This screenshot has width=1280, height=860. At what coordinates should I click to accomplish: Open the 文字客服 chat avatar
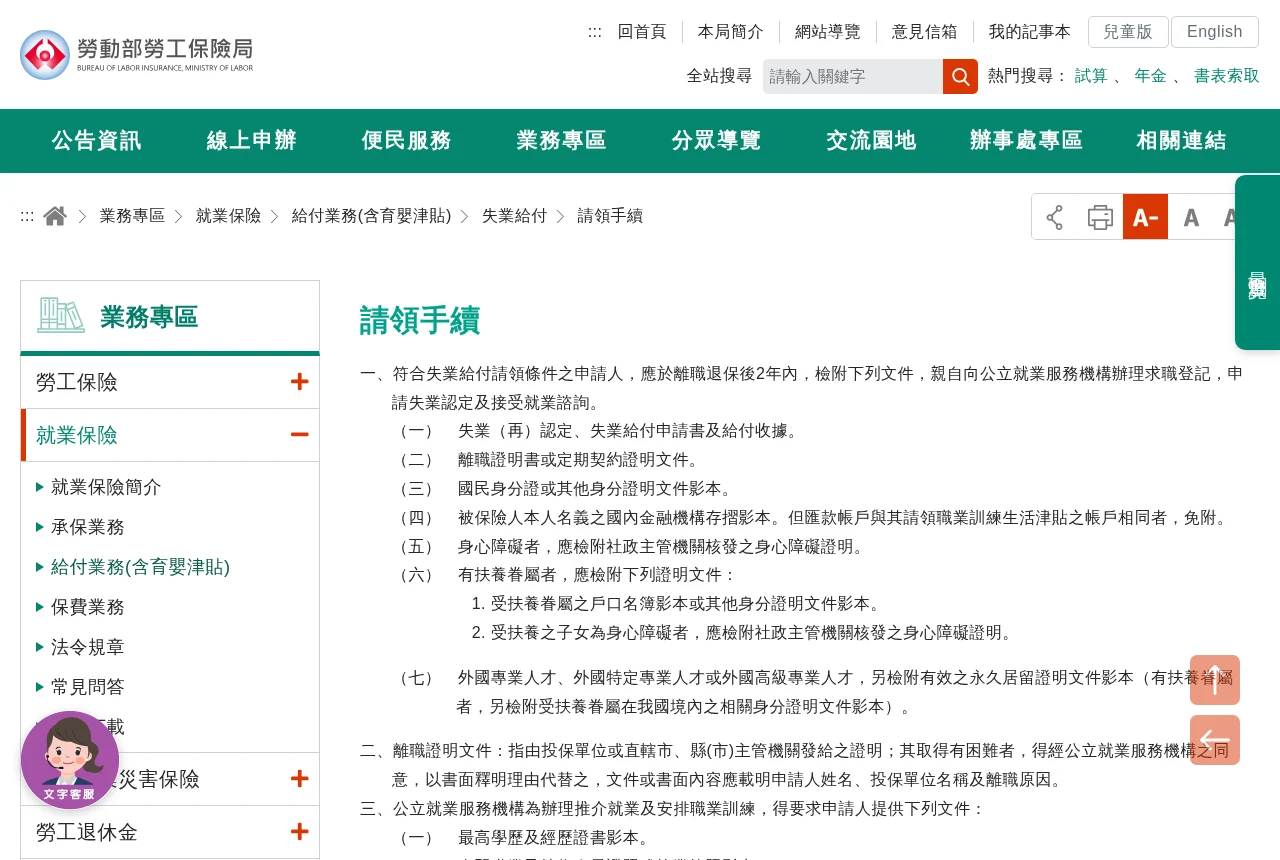(70, 760)
